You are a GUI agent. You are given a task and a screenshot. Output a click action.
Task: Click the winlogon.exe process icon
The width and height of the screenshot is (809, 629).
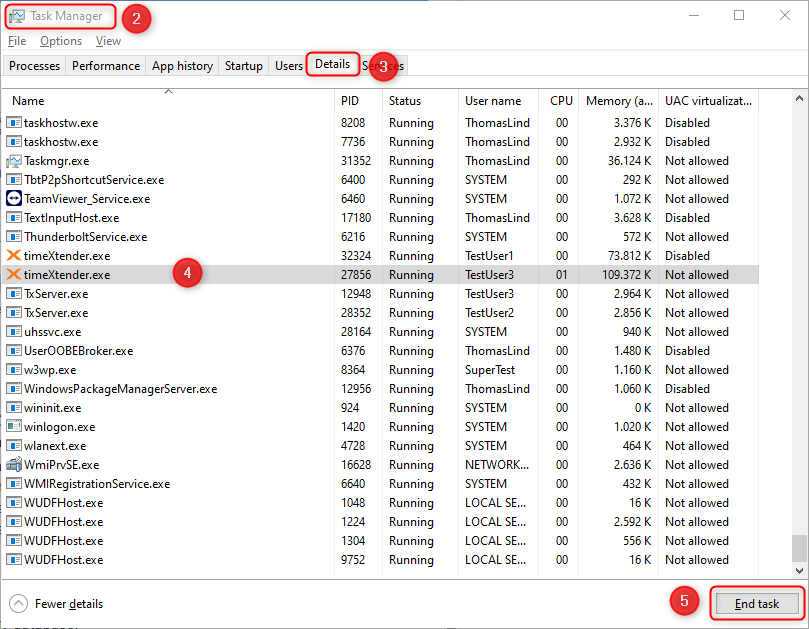point(14,427)
